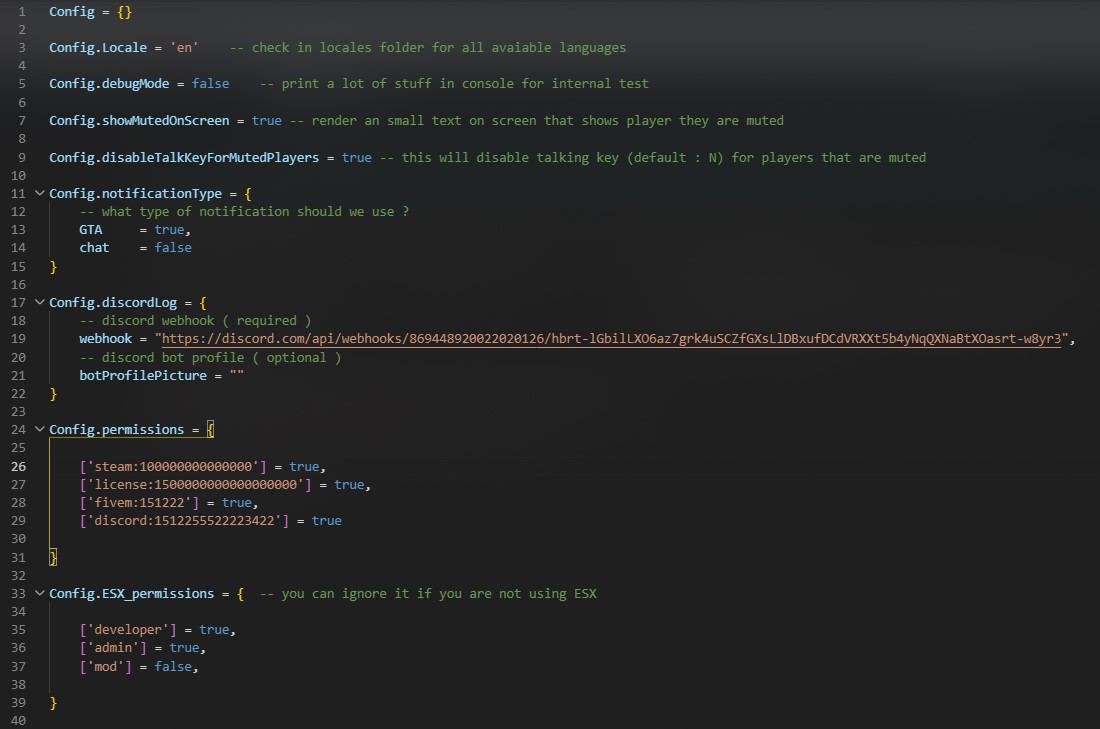Click comment about ignoring if not using ESX
The height and width of the screenshot is (729, 1100).
point(428,594)
